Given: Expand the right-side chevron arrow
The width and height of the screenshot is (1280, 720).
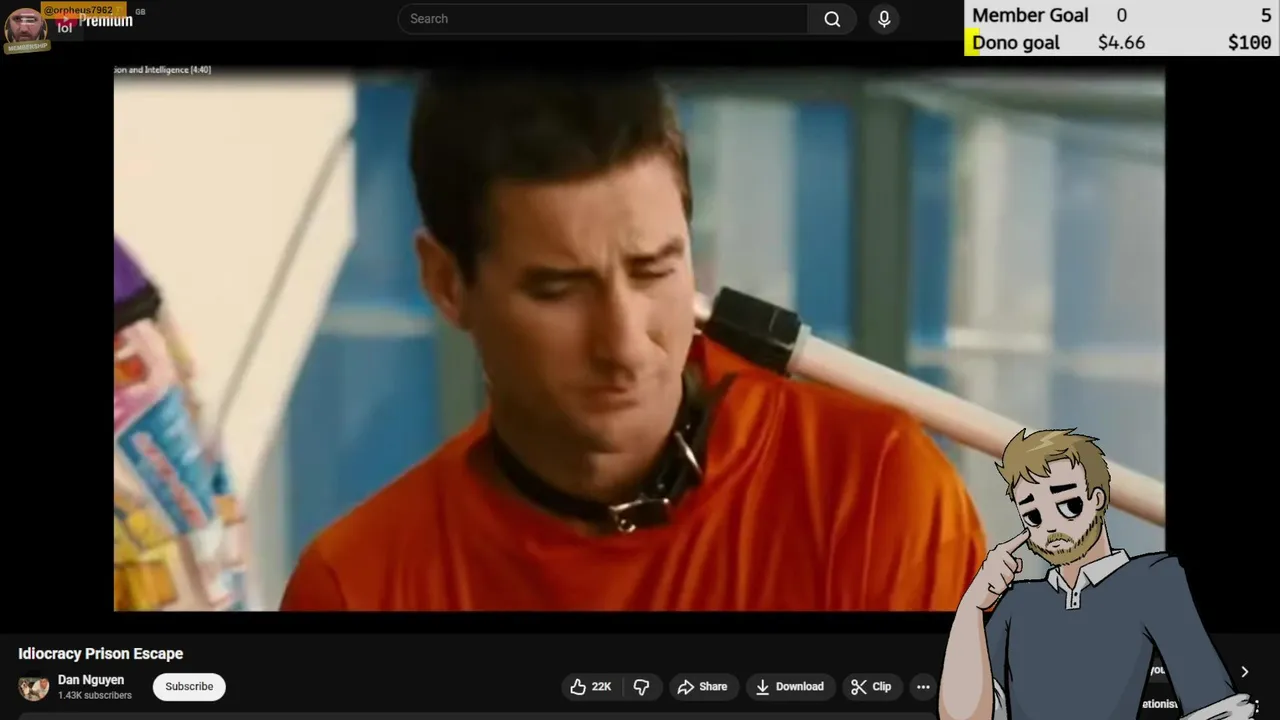Looking at the screenshot, I should 1245,672.
